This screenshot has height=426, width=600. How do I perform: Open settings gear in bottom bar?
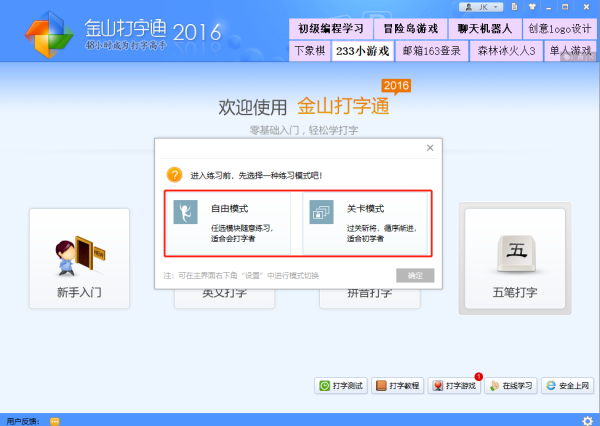pos(587,421)
